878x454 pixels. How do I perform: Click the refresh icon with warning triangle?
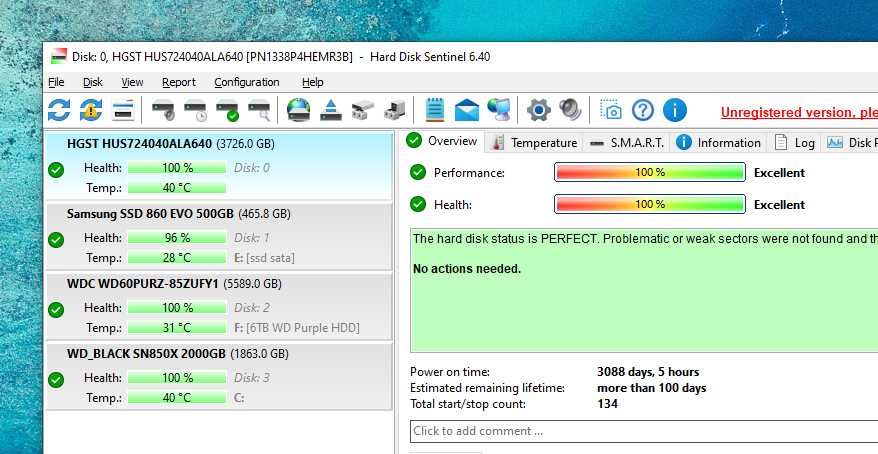(91, 110)
